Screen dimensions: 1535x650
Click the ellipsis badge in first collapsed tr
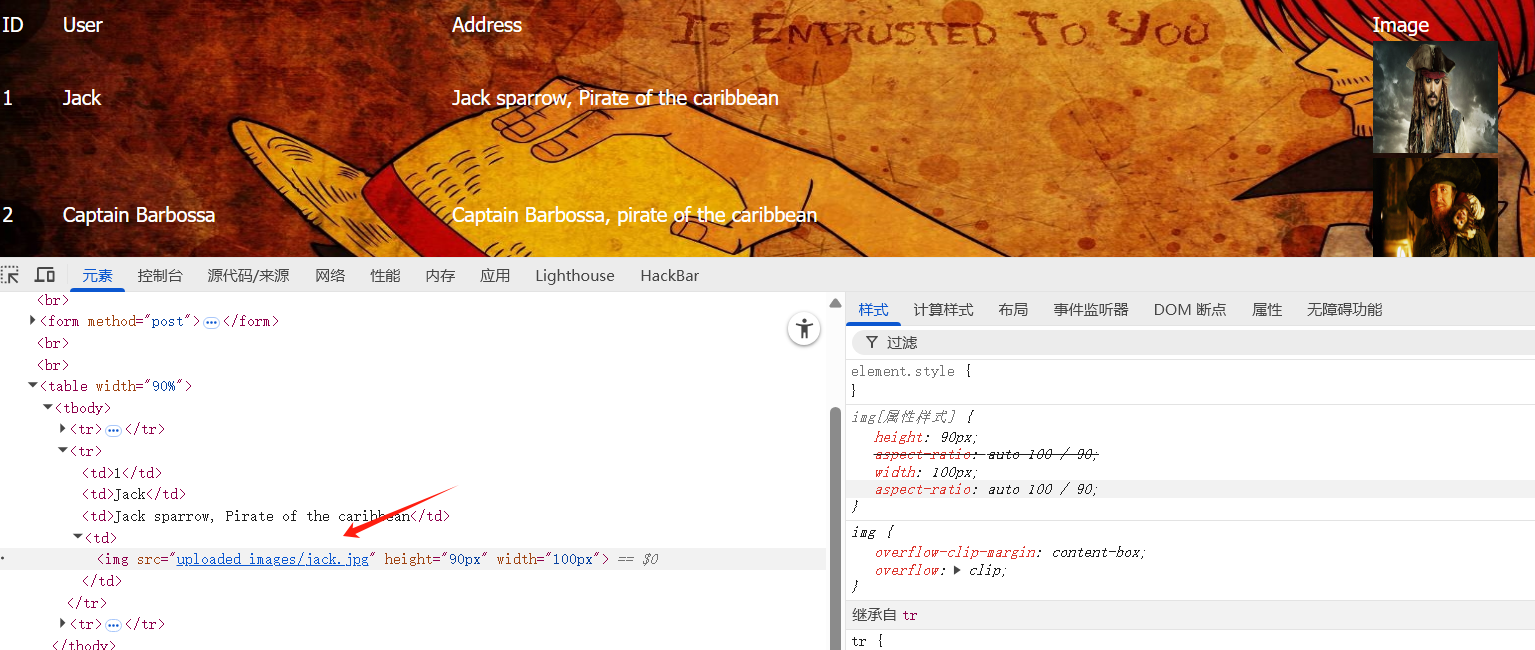point(113,430)
